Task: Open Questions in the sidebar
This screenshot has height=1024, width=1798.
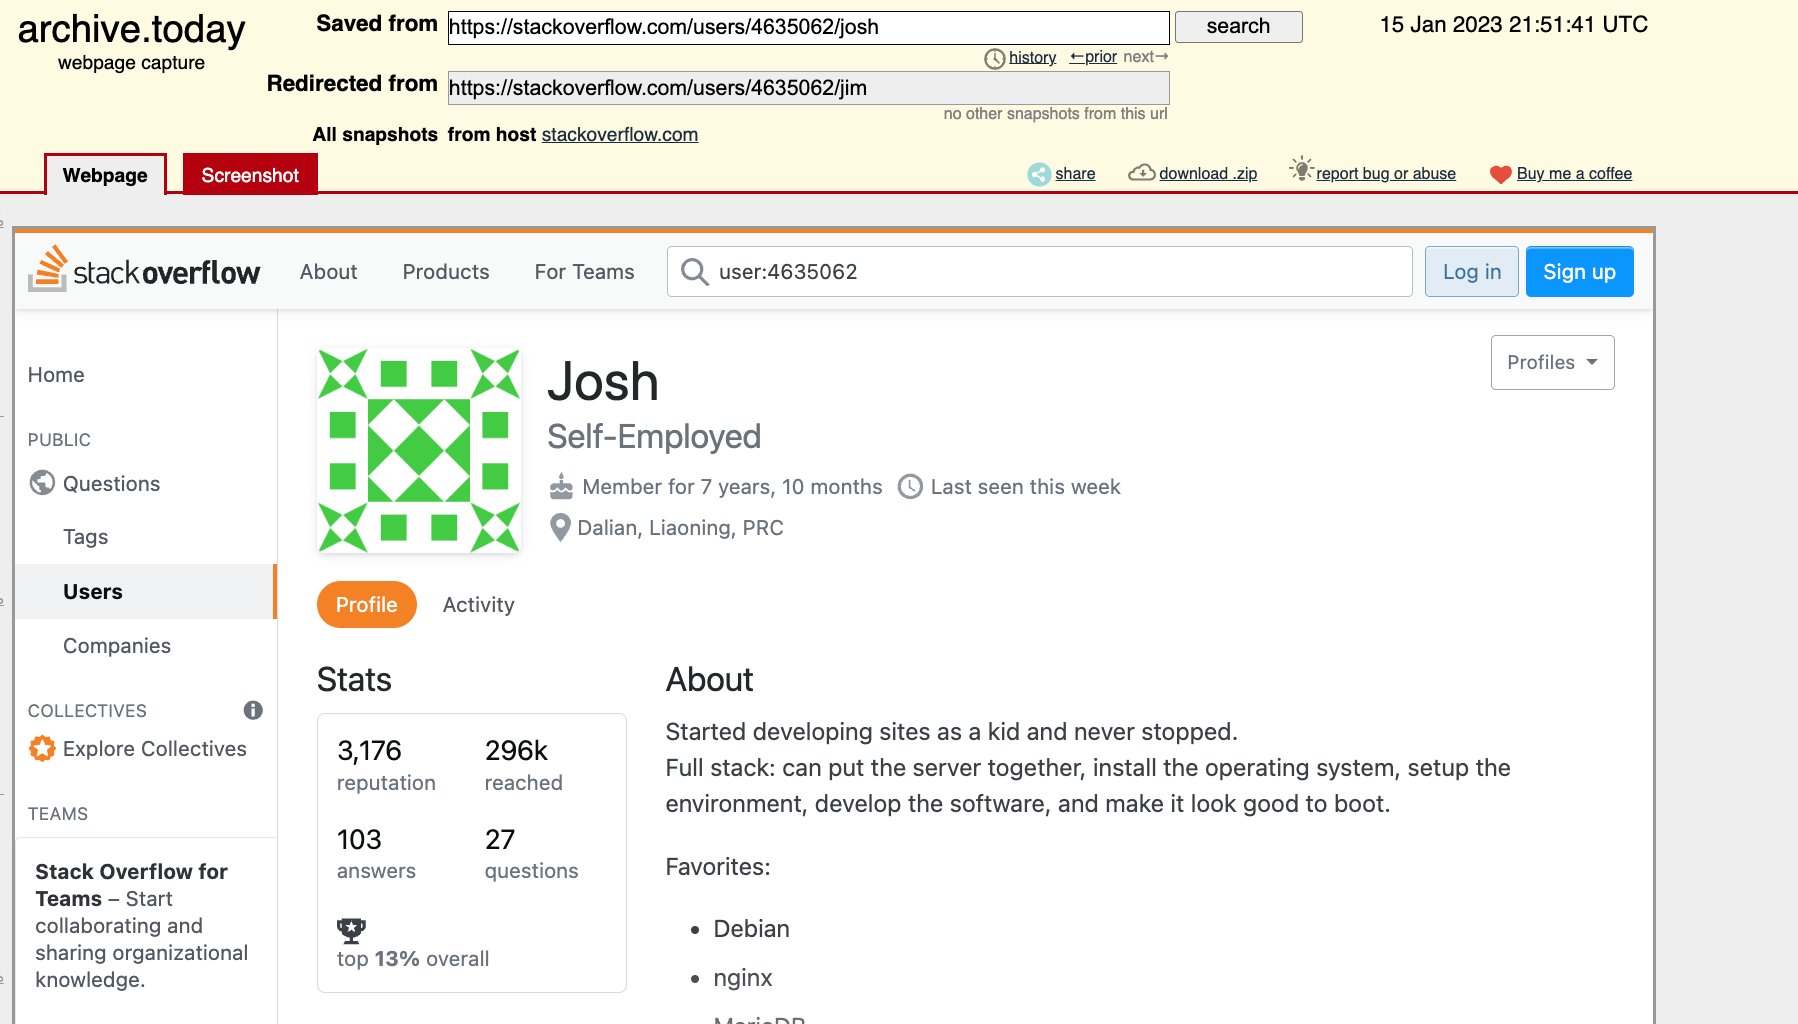Action: [x=112, y=484]
